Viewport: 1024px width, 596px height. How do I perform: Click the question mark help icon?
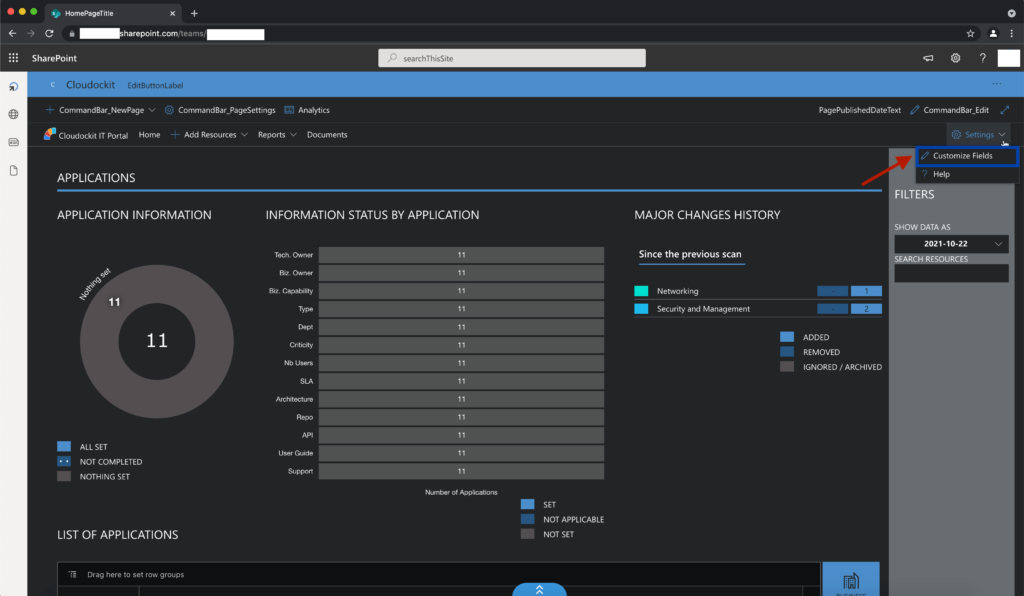[x=982, y=58]
